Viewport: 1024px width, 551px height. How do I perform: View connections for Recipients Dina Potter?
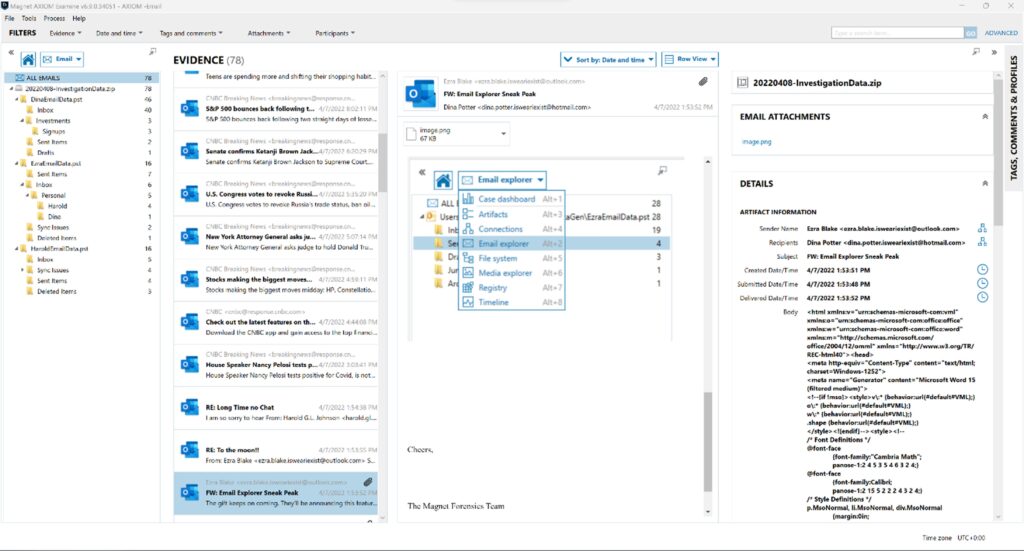tap(982, 242)
